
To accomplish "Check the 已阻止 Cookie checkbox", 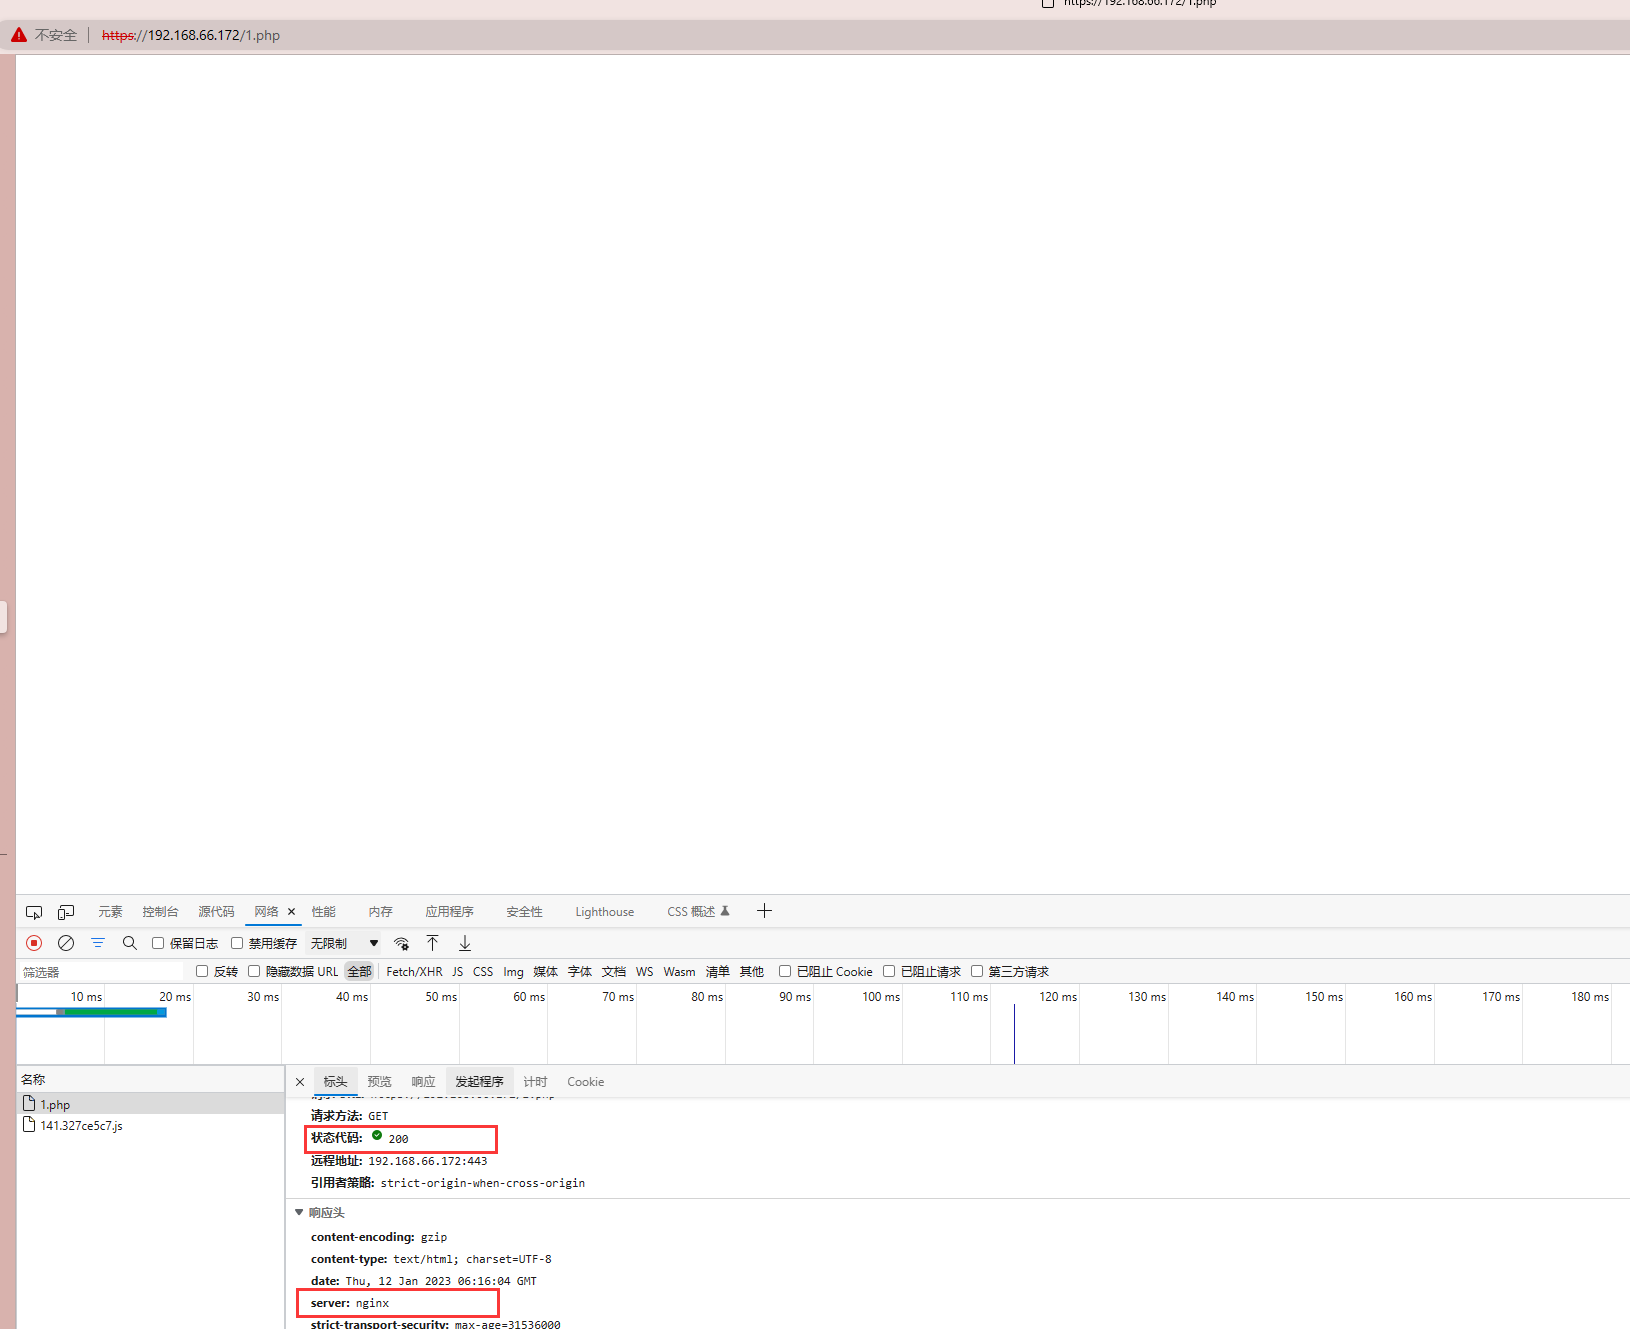I will [785, 971].
